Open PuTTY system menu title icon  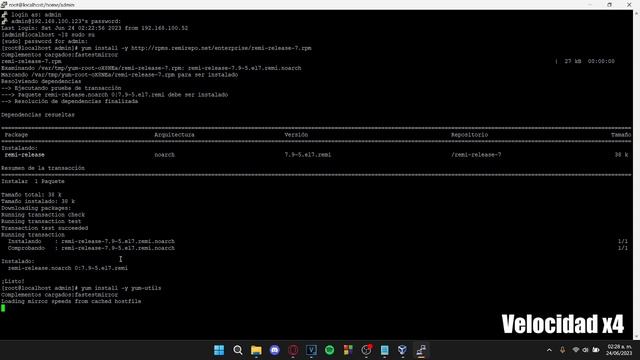pos(4,4)
